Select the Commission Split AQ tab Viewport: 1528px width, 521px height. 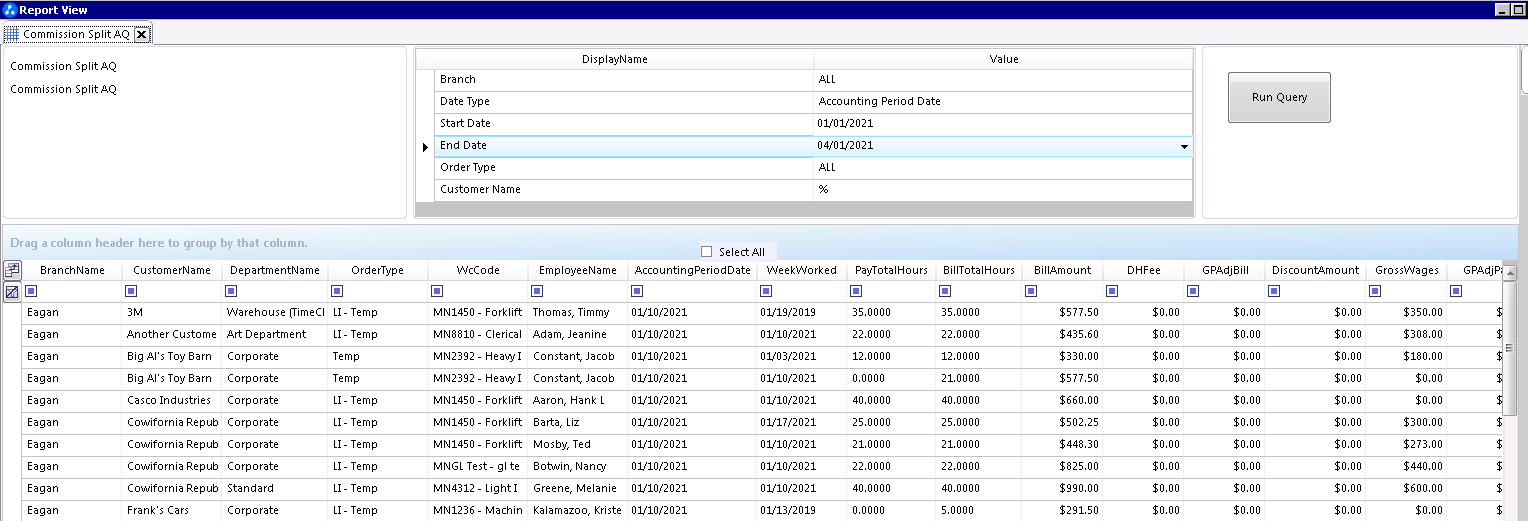76,34
